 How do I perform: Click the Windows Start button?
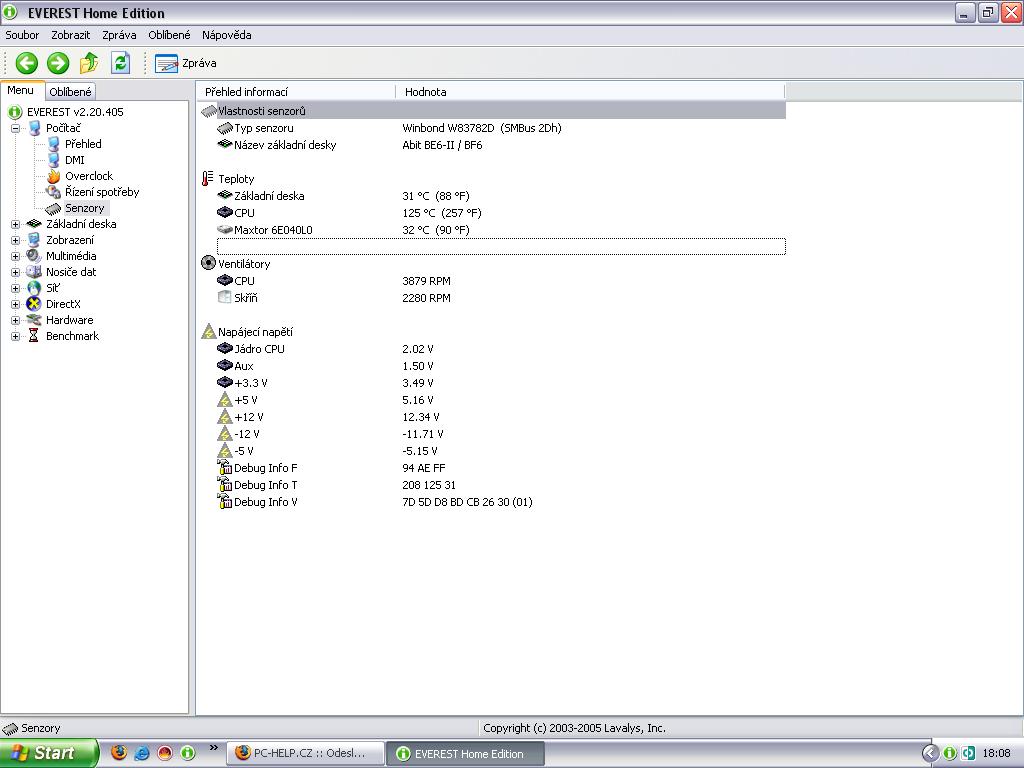[48, 753]
